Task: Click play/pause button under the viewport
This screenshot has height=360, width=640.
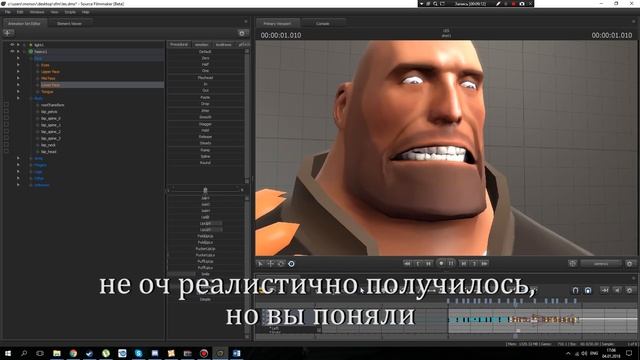Action: click(451, 264)
